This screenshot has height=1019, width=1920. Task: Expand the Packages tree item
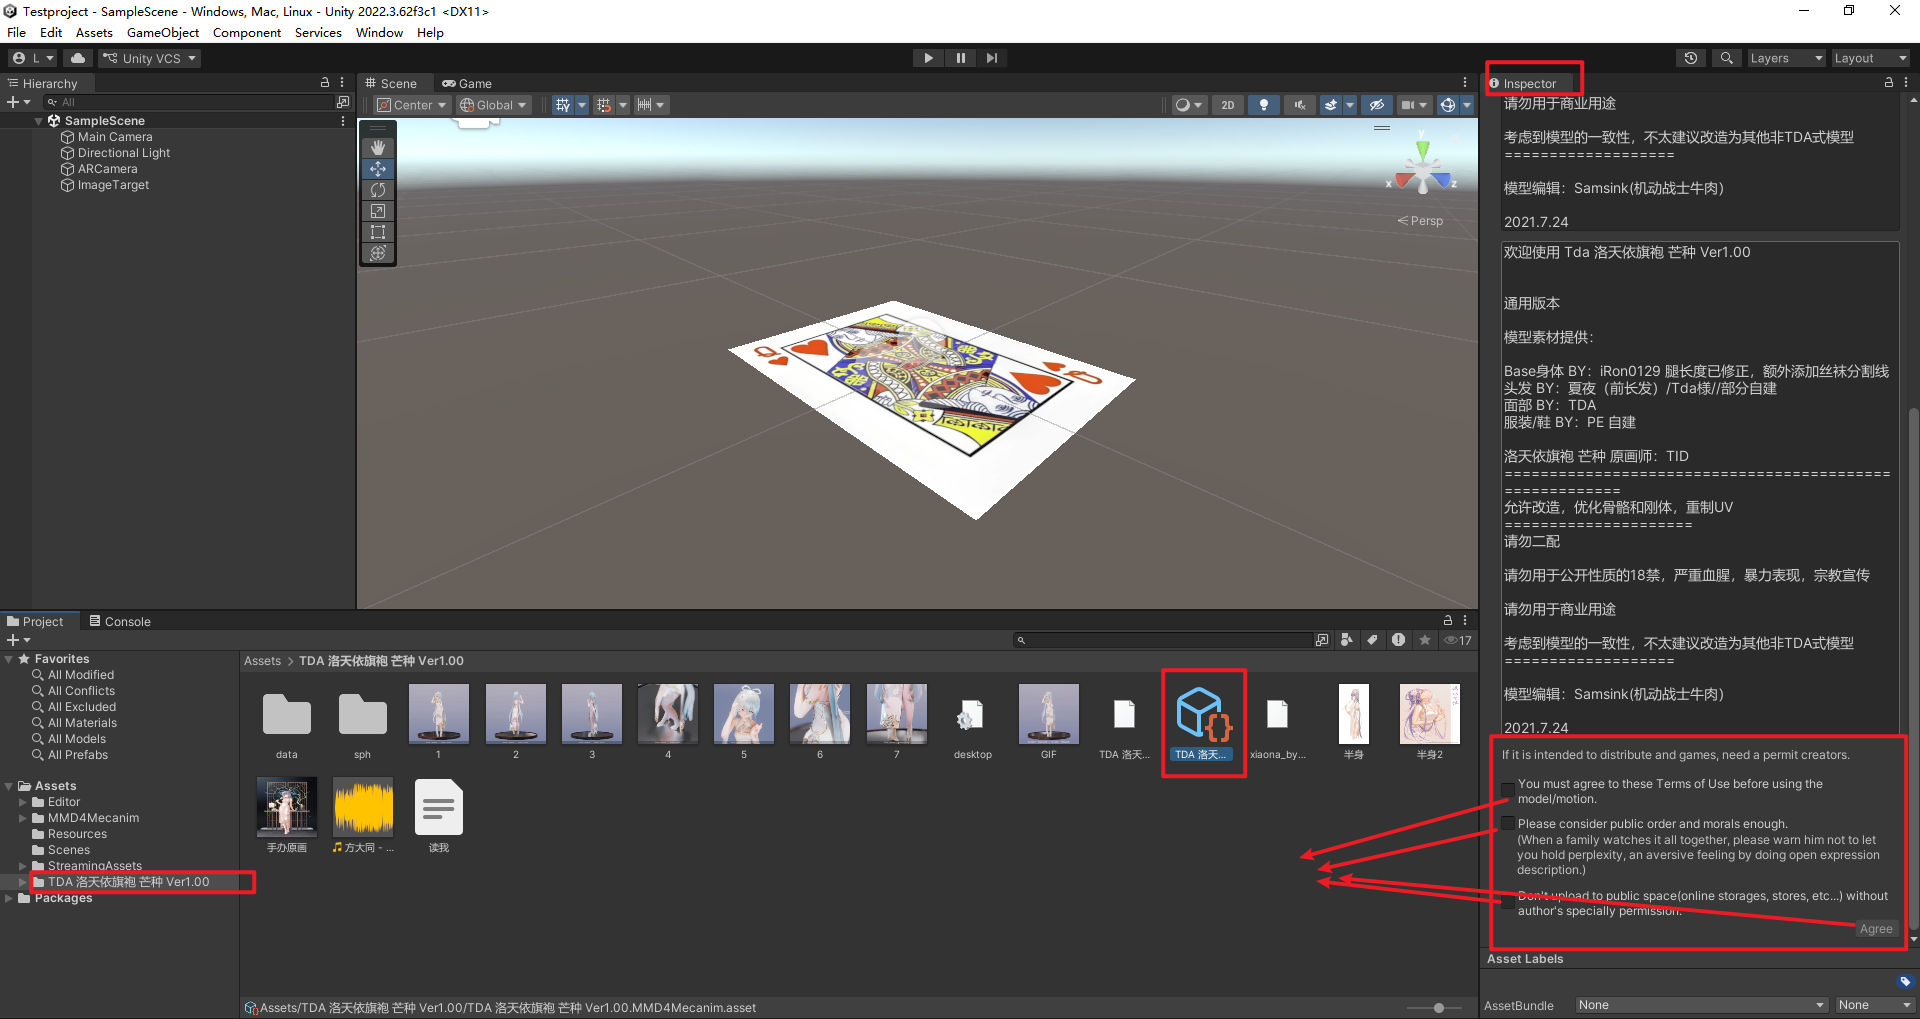coord(9,898)
